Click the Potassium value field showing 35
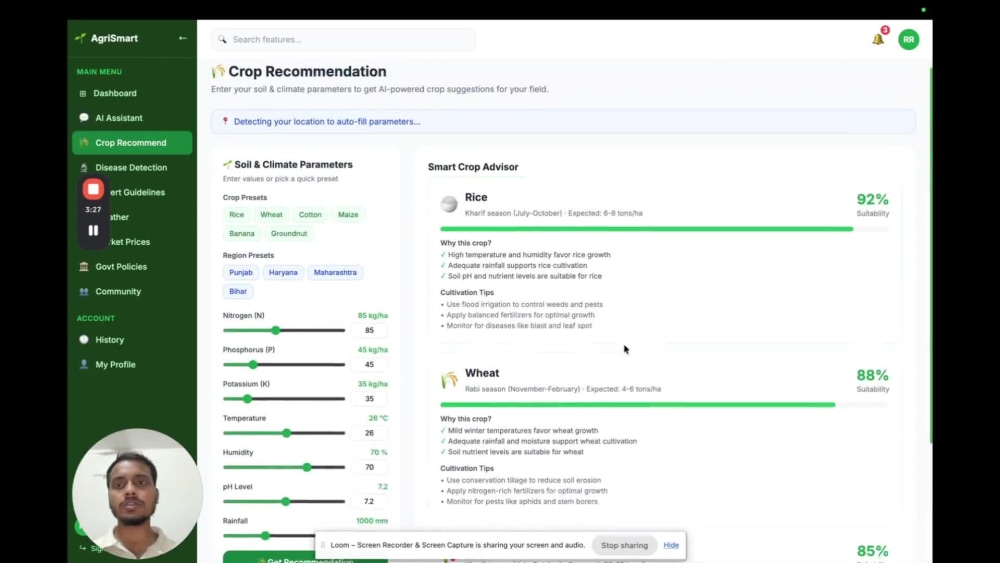Screen dimensions: 1000x563 369,398
